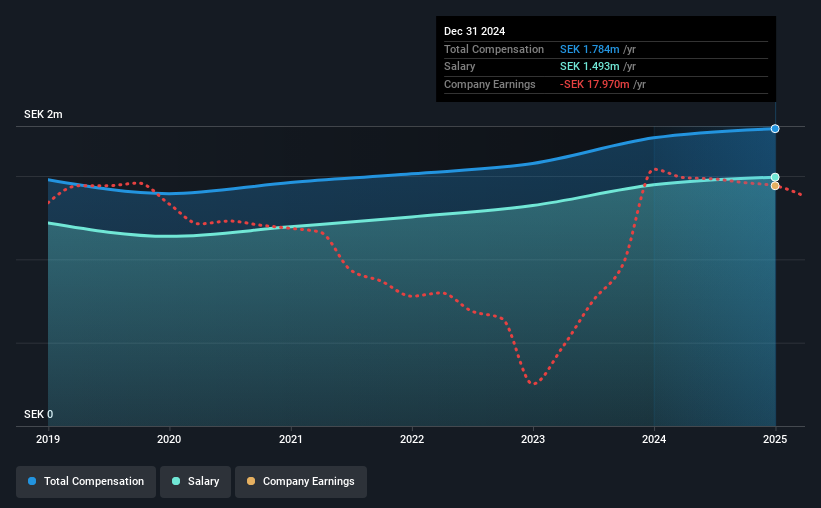Click the SEK 1.493m salary value
This screenshot has height=508, width=821.
point(590,67)
